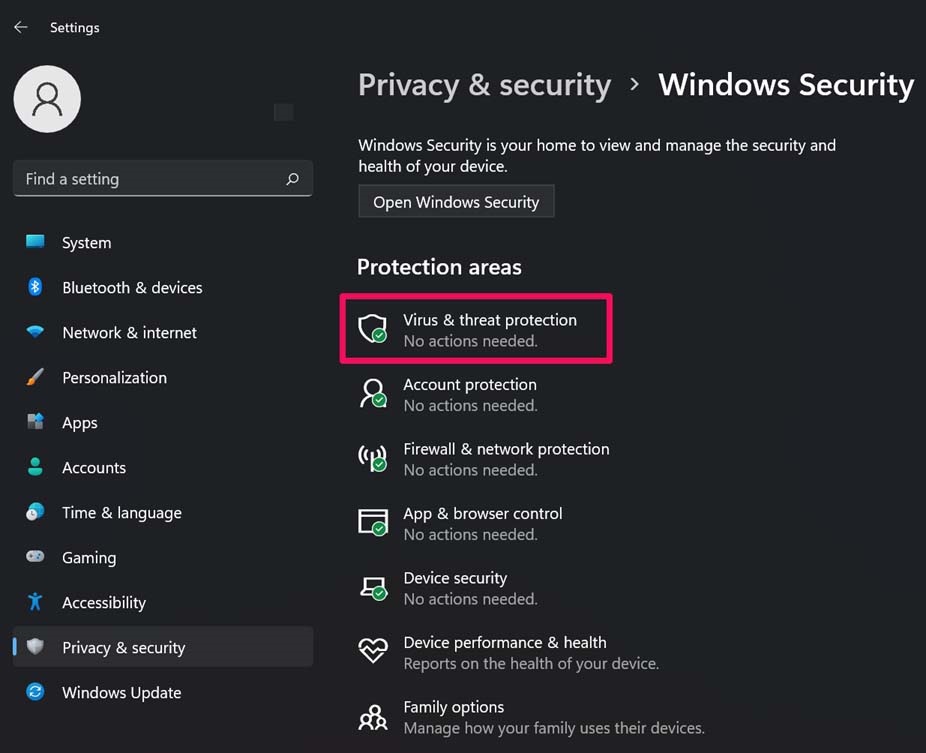Click the back arrow at top left
The width and height of the screenshot is (926, 753).
point(20,27)
